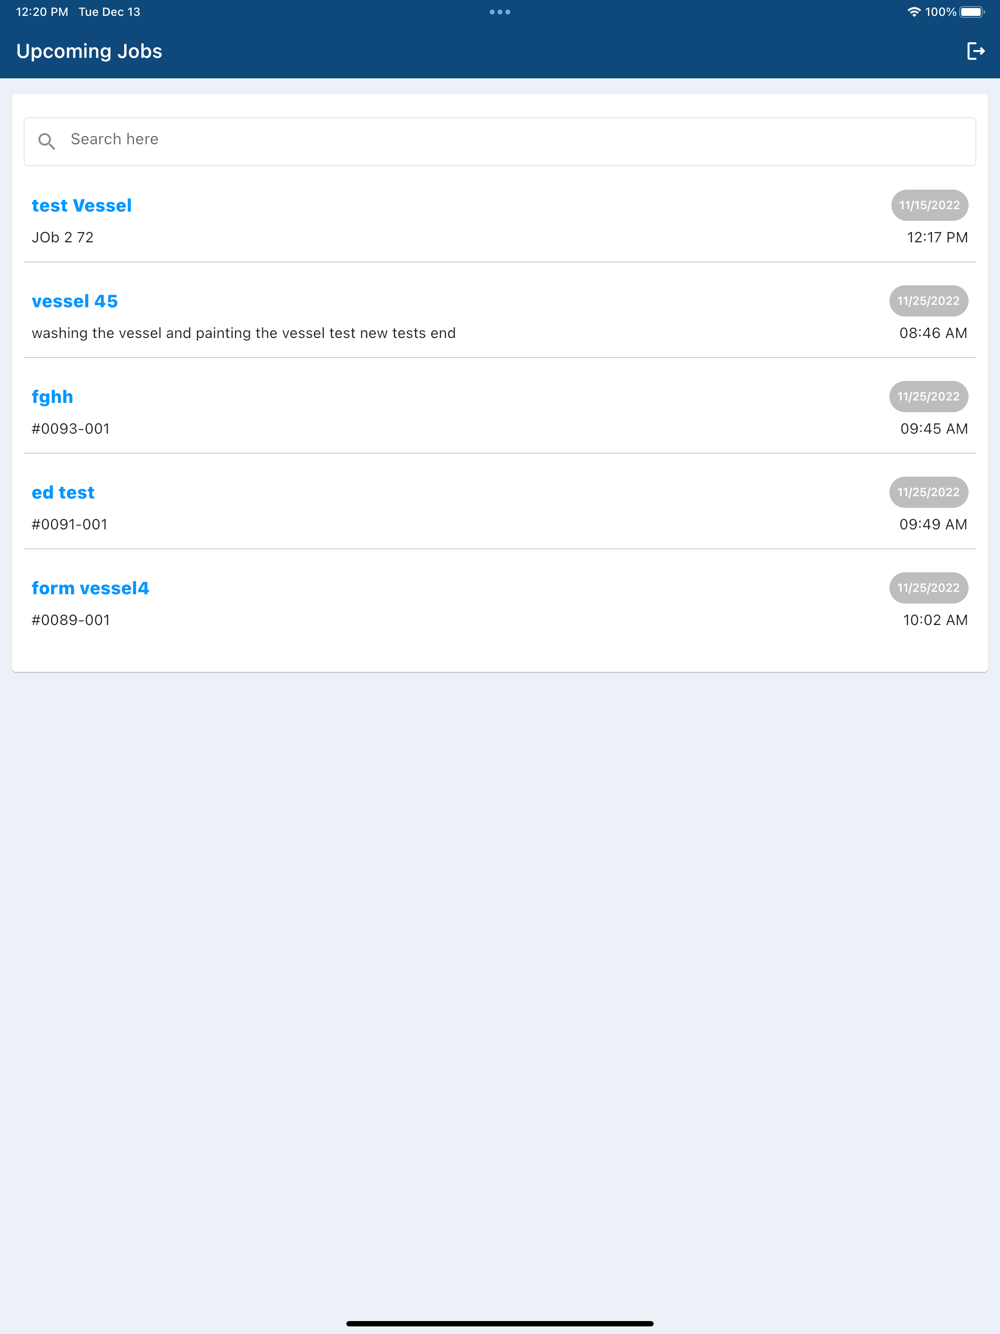Focus the Search here input field

tap(500, 141)
